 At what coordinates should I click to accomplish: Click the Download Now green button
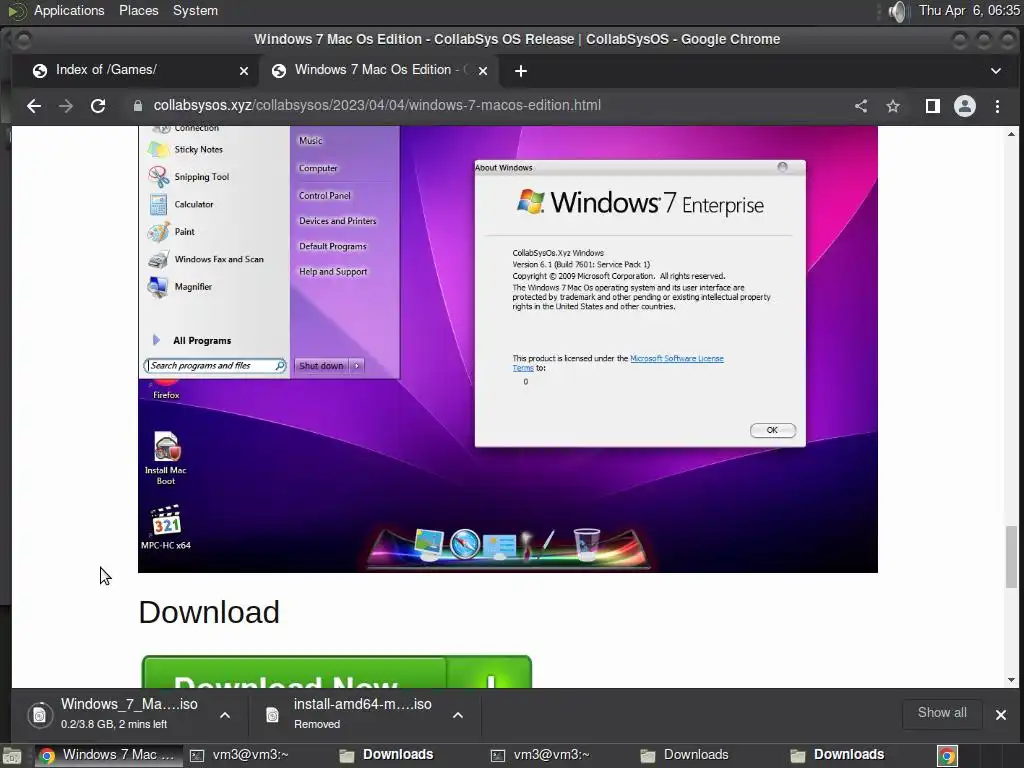pyautogui.click(x=336, y=672)
